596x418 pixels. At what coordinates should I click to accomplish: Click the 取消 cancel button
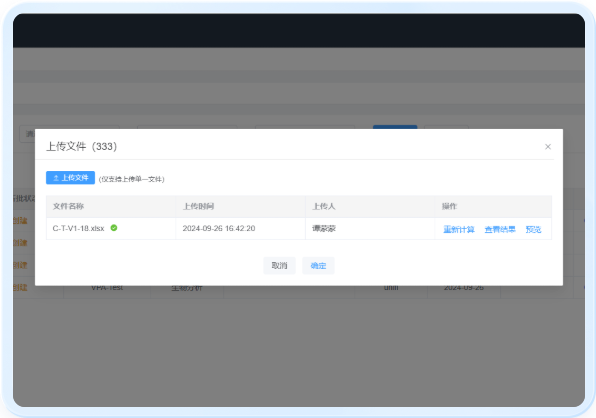point(279,265)
